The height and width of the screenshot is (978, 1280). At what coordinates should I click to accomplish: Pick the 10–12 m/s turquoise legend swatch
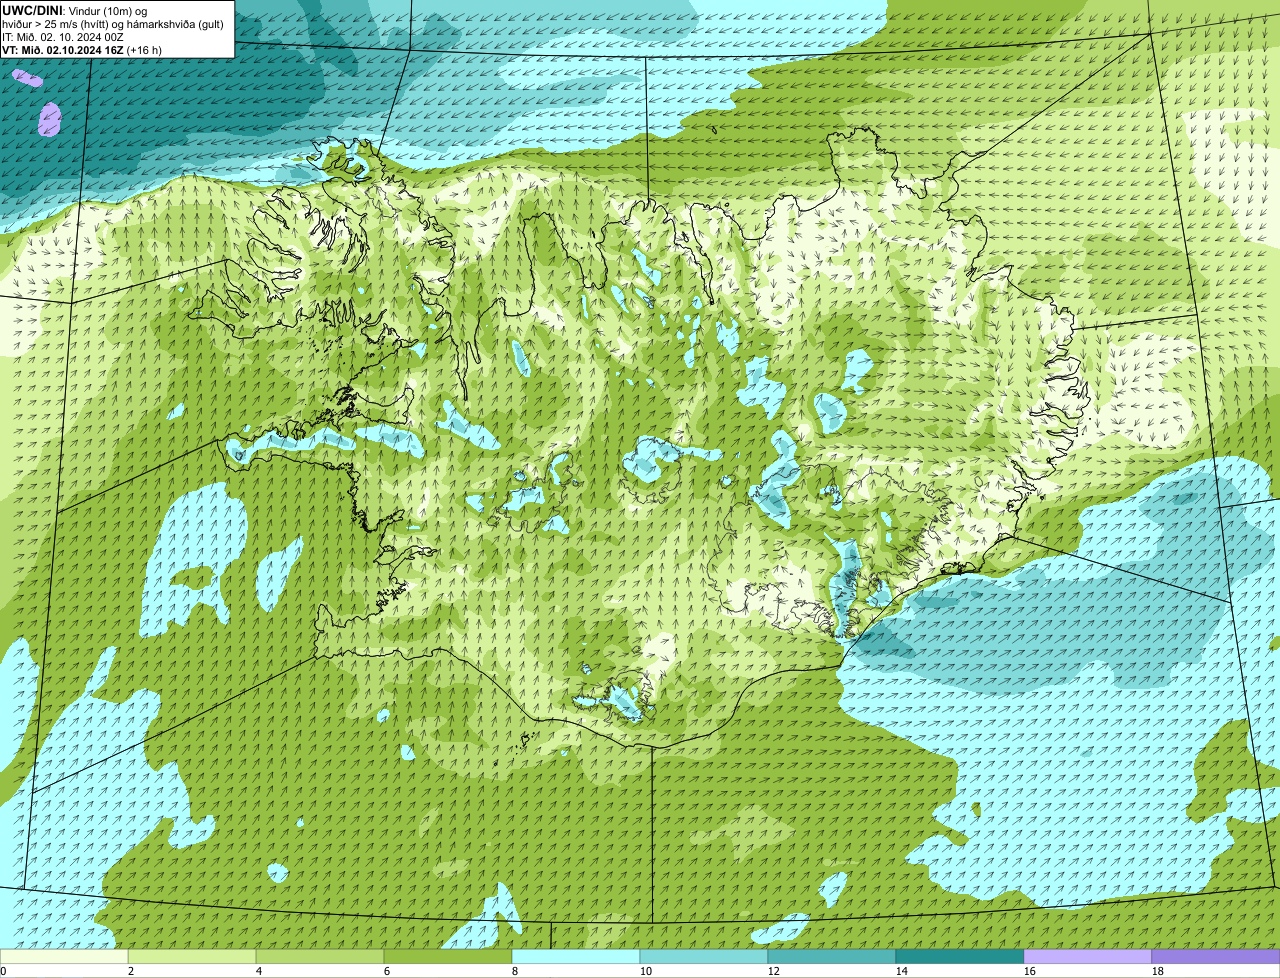tap(704, 957)
